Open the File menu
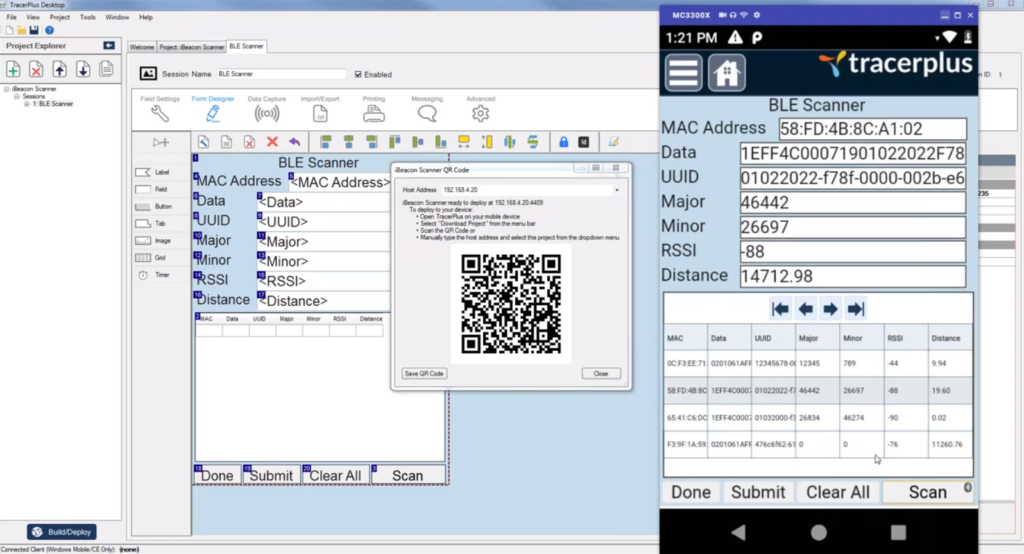1024x554 pixels. coord(12,17)
